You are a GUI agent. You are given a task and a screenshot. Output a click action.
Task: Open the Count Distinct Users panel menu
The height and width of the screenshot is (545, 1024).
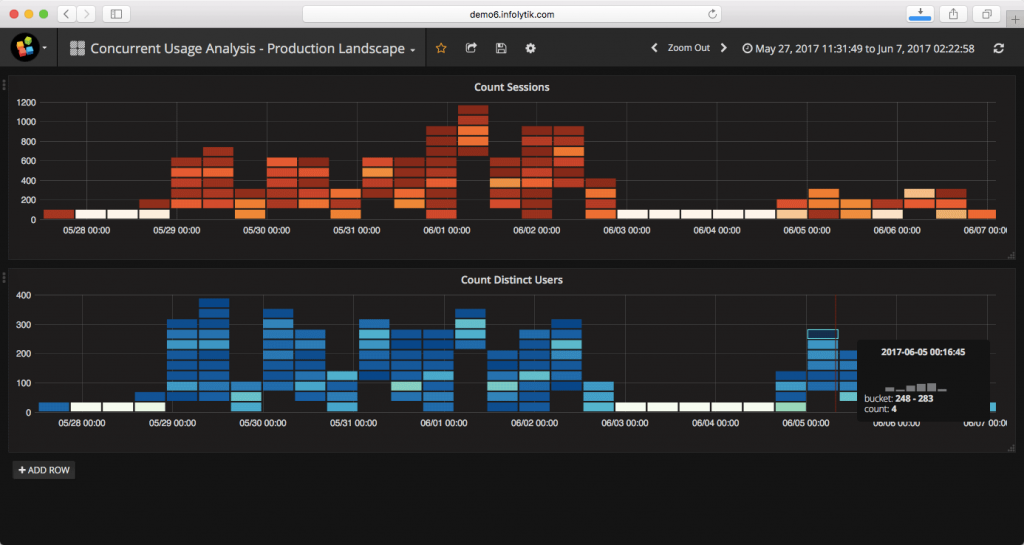point(511,280)
